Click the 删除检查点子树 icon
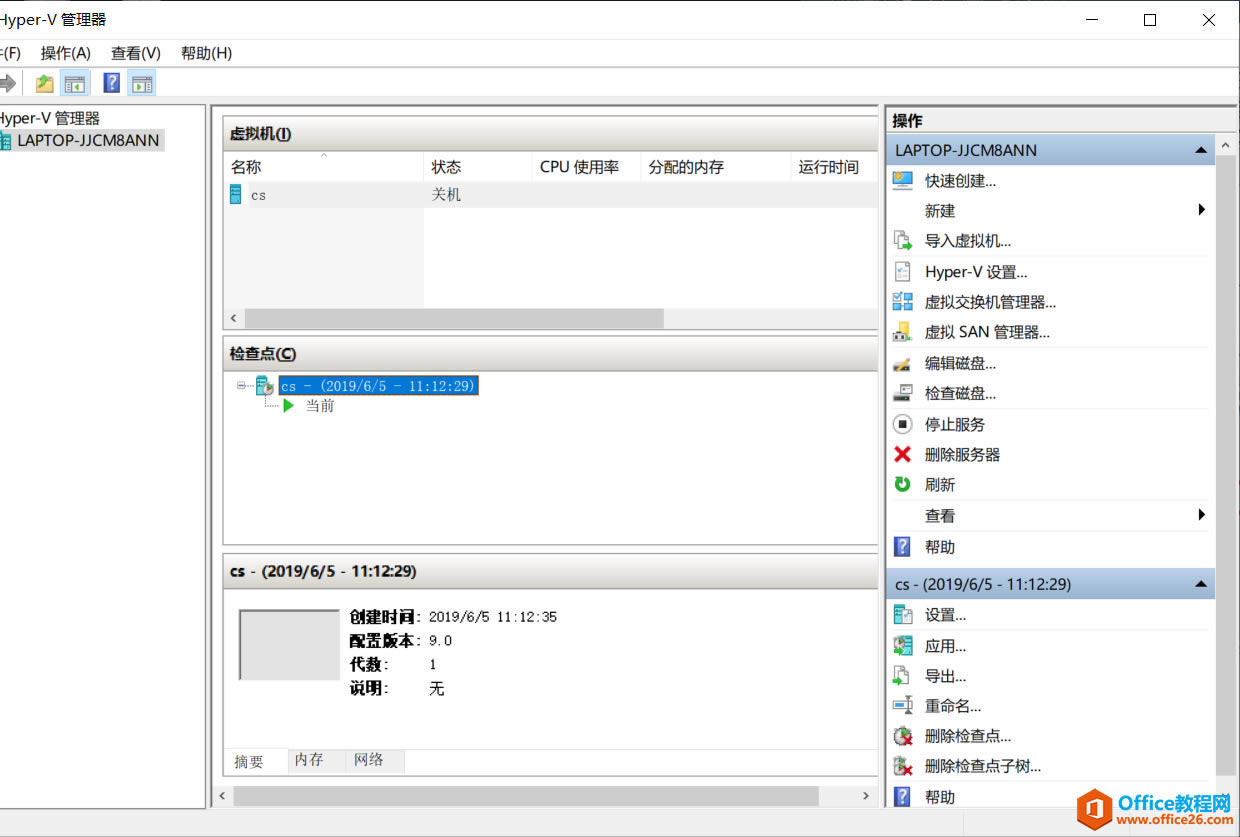Image resolution: width=1240 pixels, height=837 pixels. [903, 767]
